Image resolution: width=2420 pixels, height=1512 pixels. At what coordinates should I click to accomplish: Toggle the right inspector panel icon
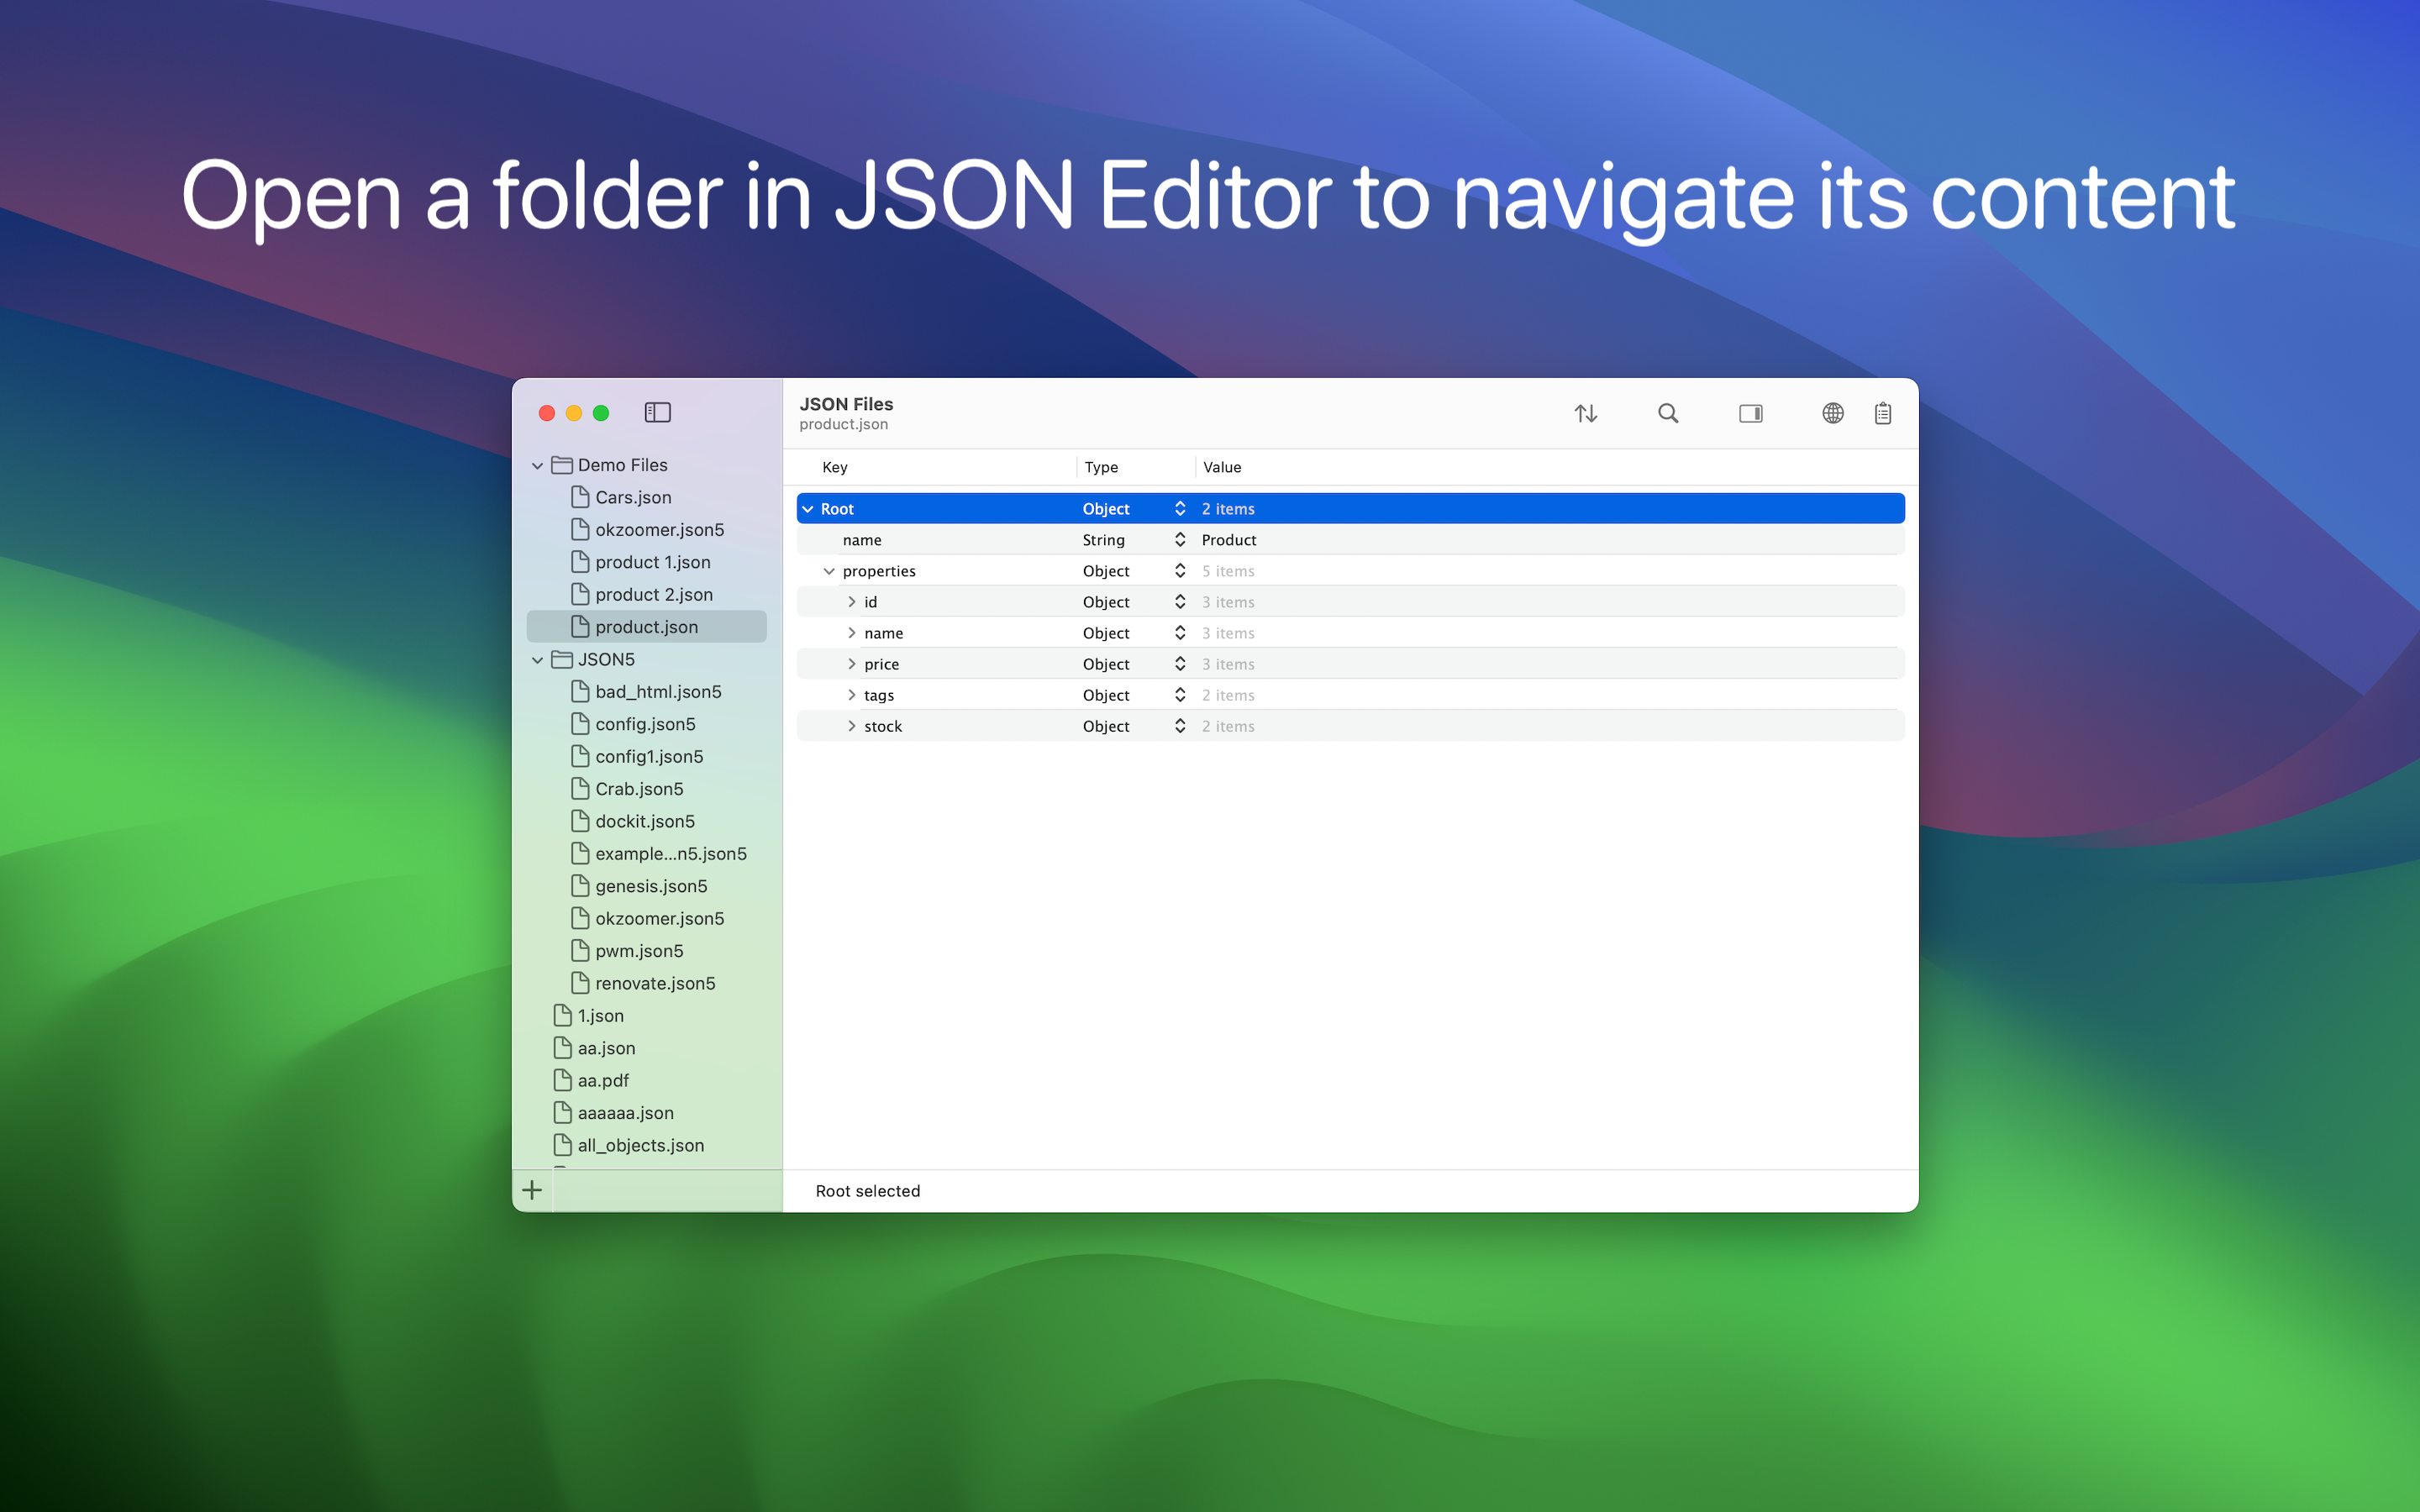(x=1750, y=413)
